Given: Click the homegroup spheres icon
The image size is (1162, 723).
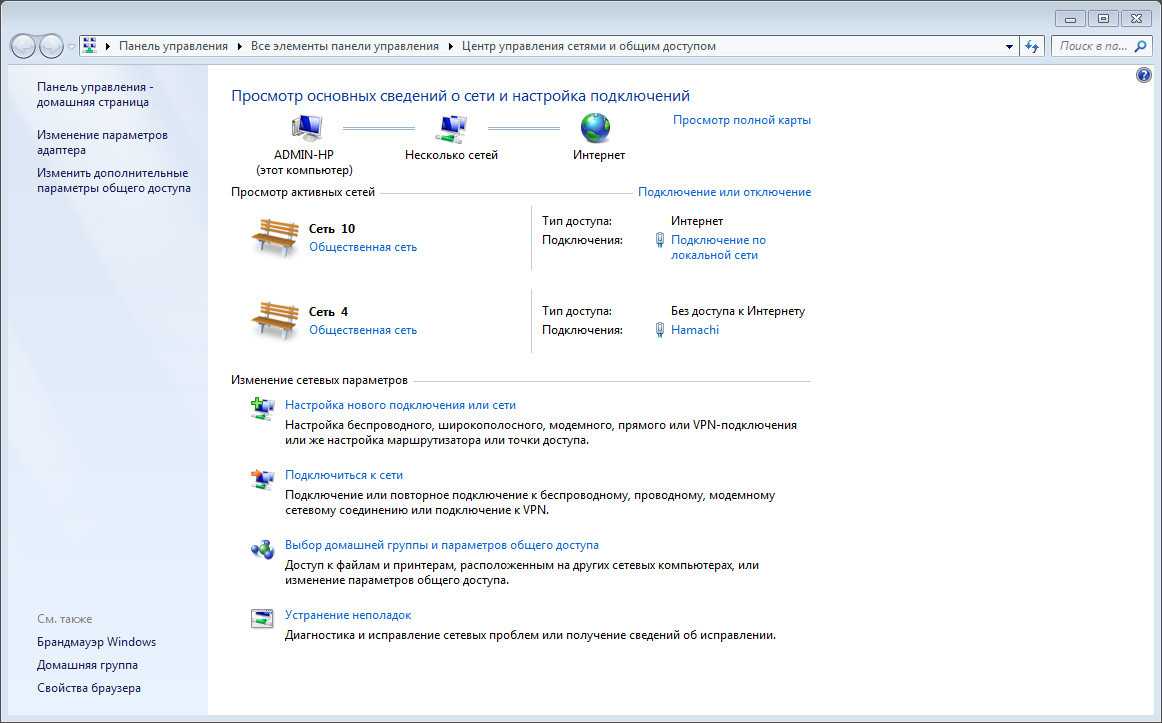Looking at the screenshot, I should (x=262, y=549).
